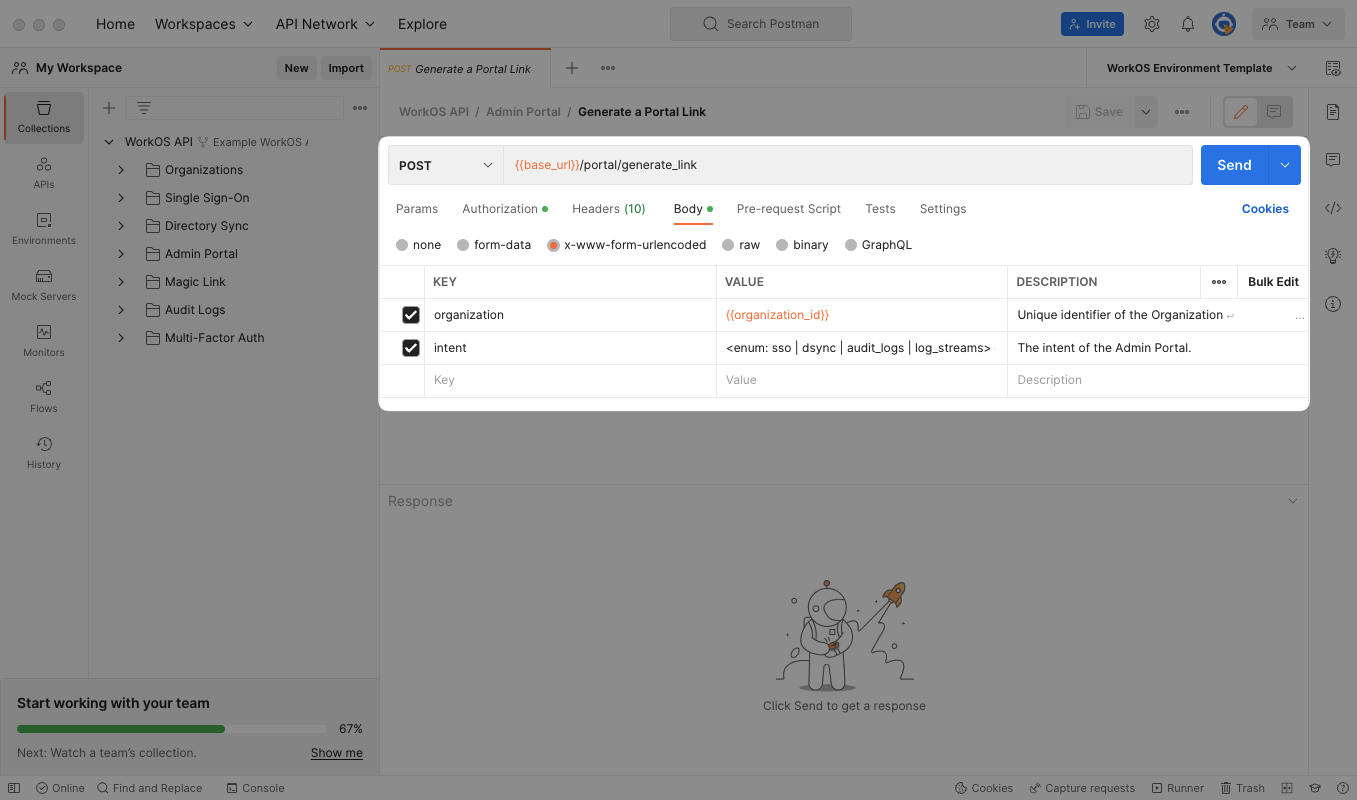This screenshot has width=1357, height=800.
Task: Open the documentation icon in right sidebar
Action: [x=1332, y=112]
